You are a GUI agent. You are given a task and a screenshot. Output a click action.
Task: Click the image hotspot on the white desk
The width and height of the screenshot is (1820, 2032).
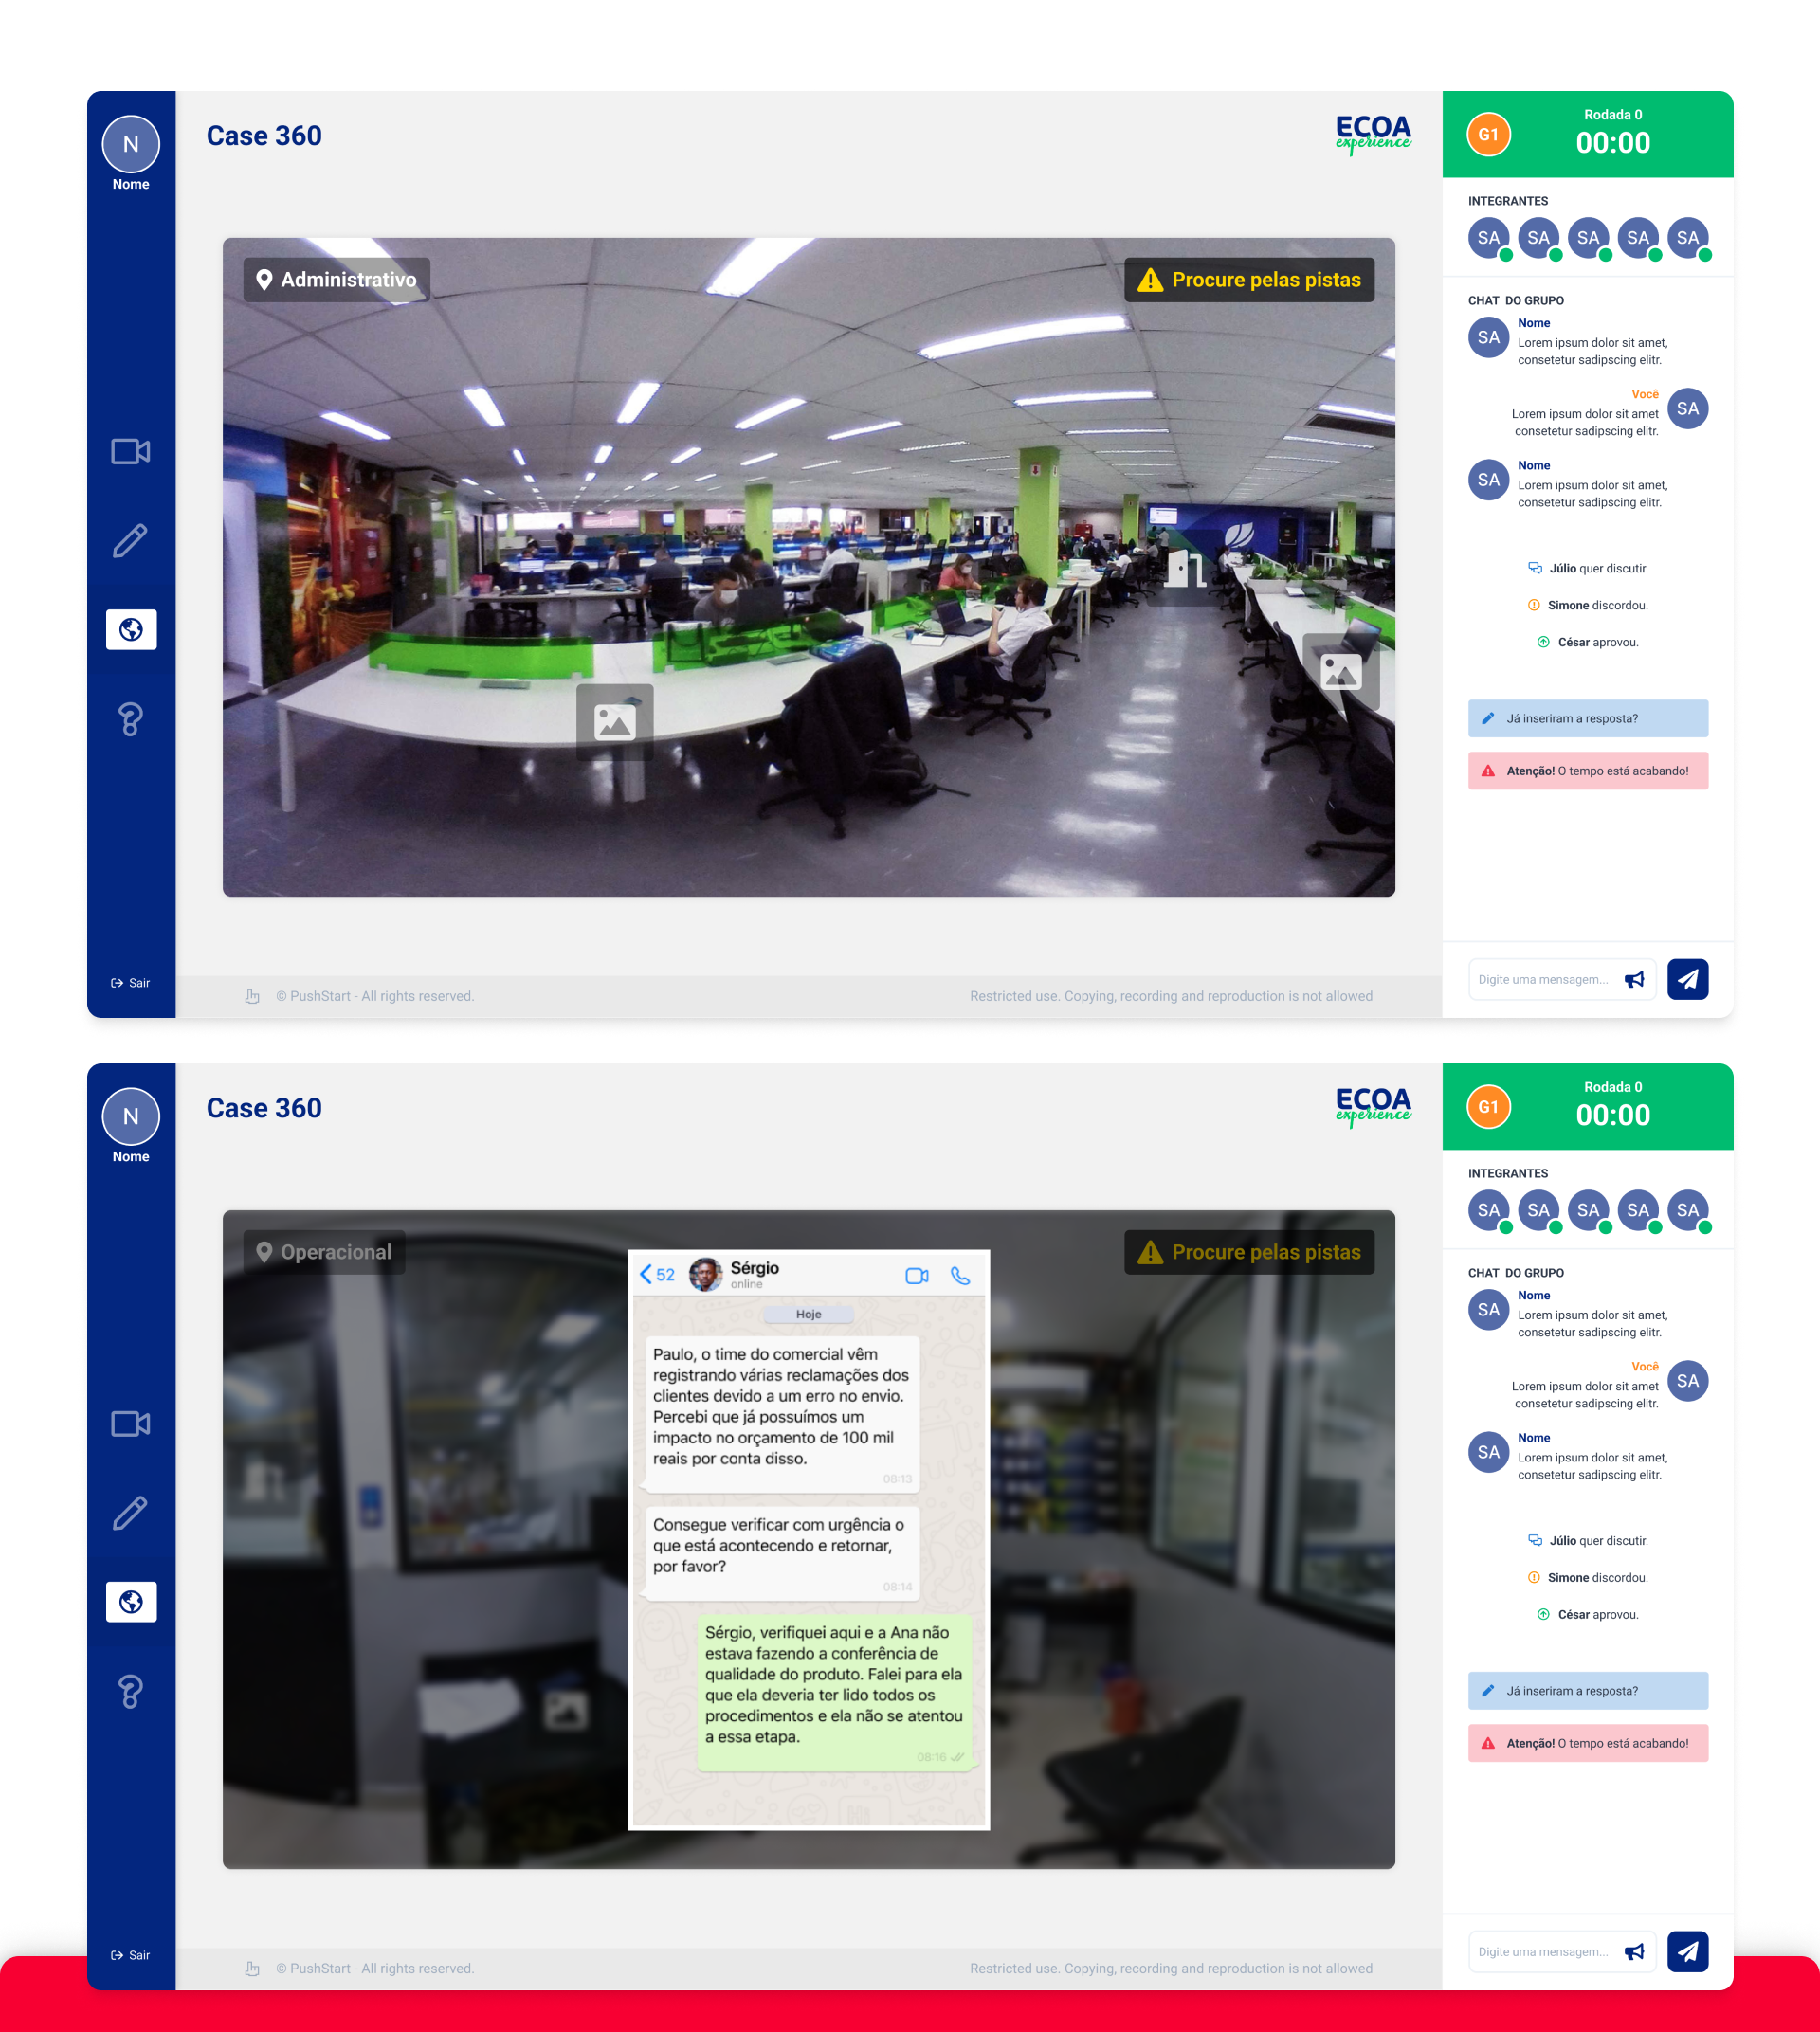tap(615, 722)
